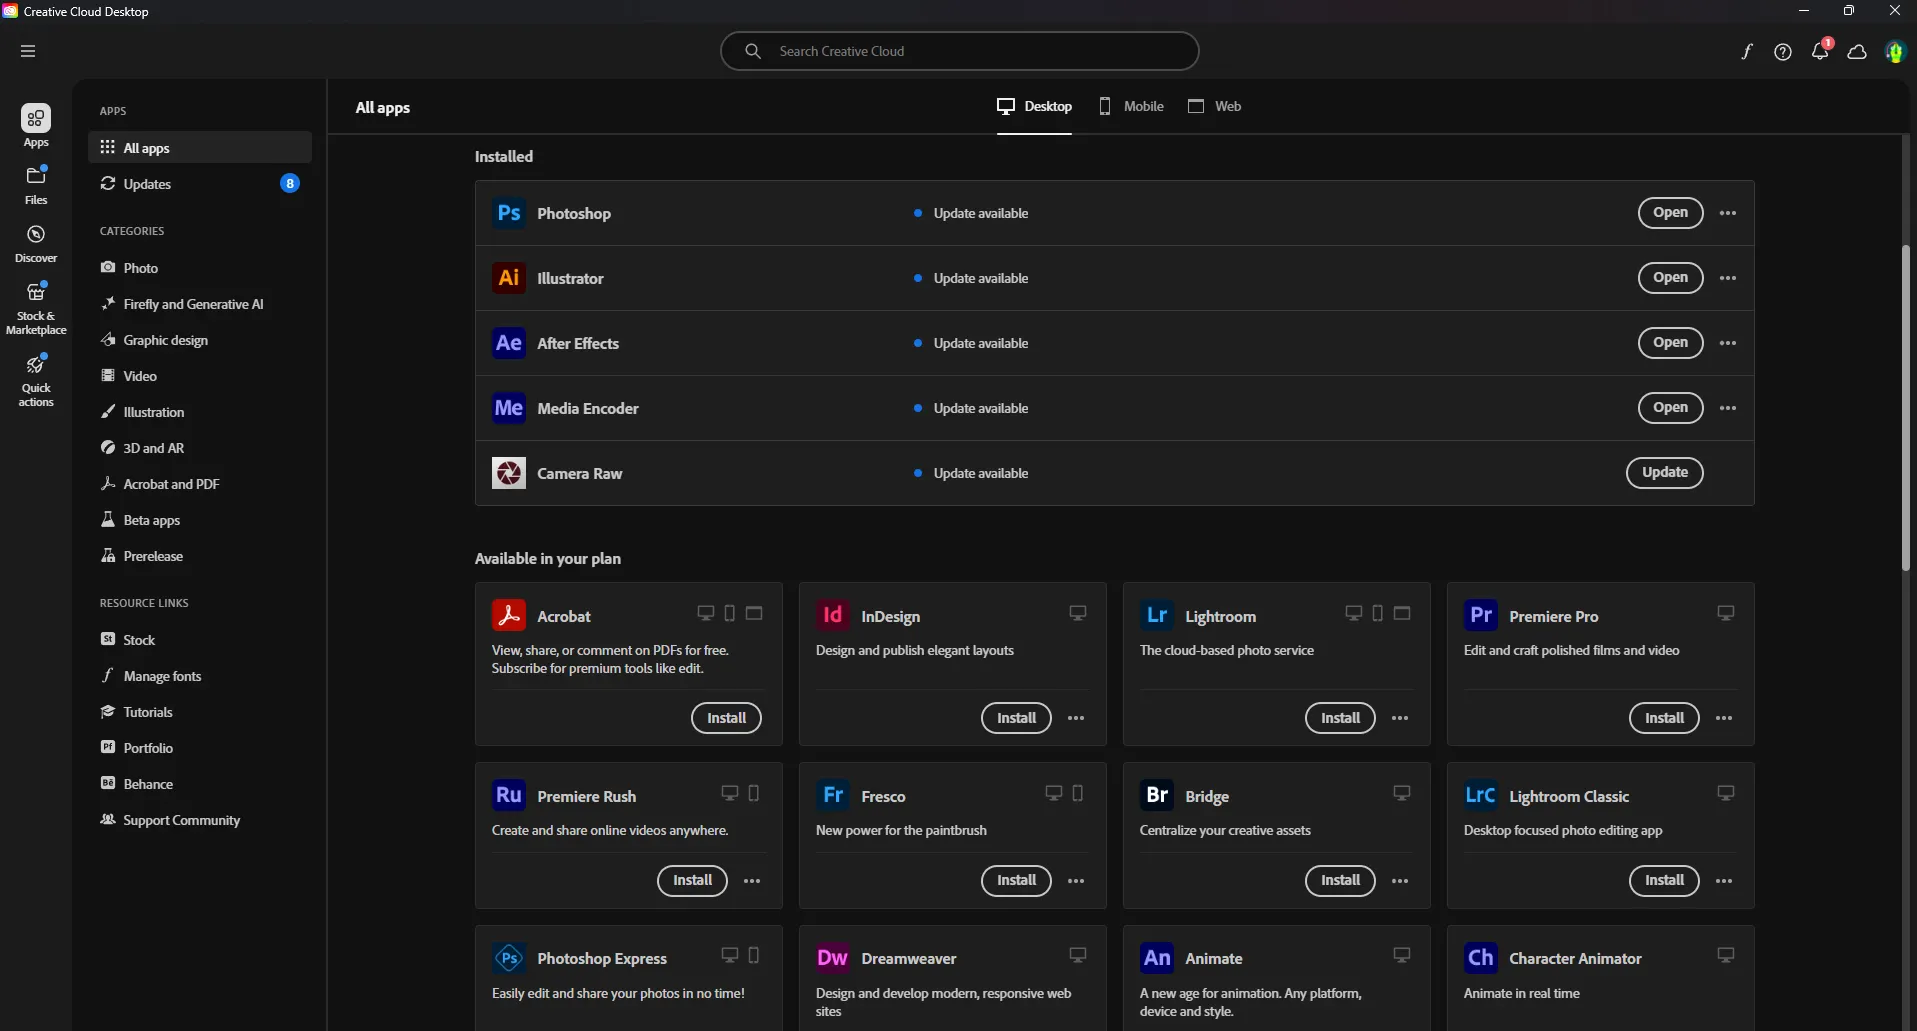Click the Animate app icon
This screenshot has width=1917, height=1031.
tap(1157, 958)
